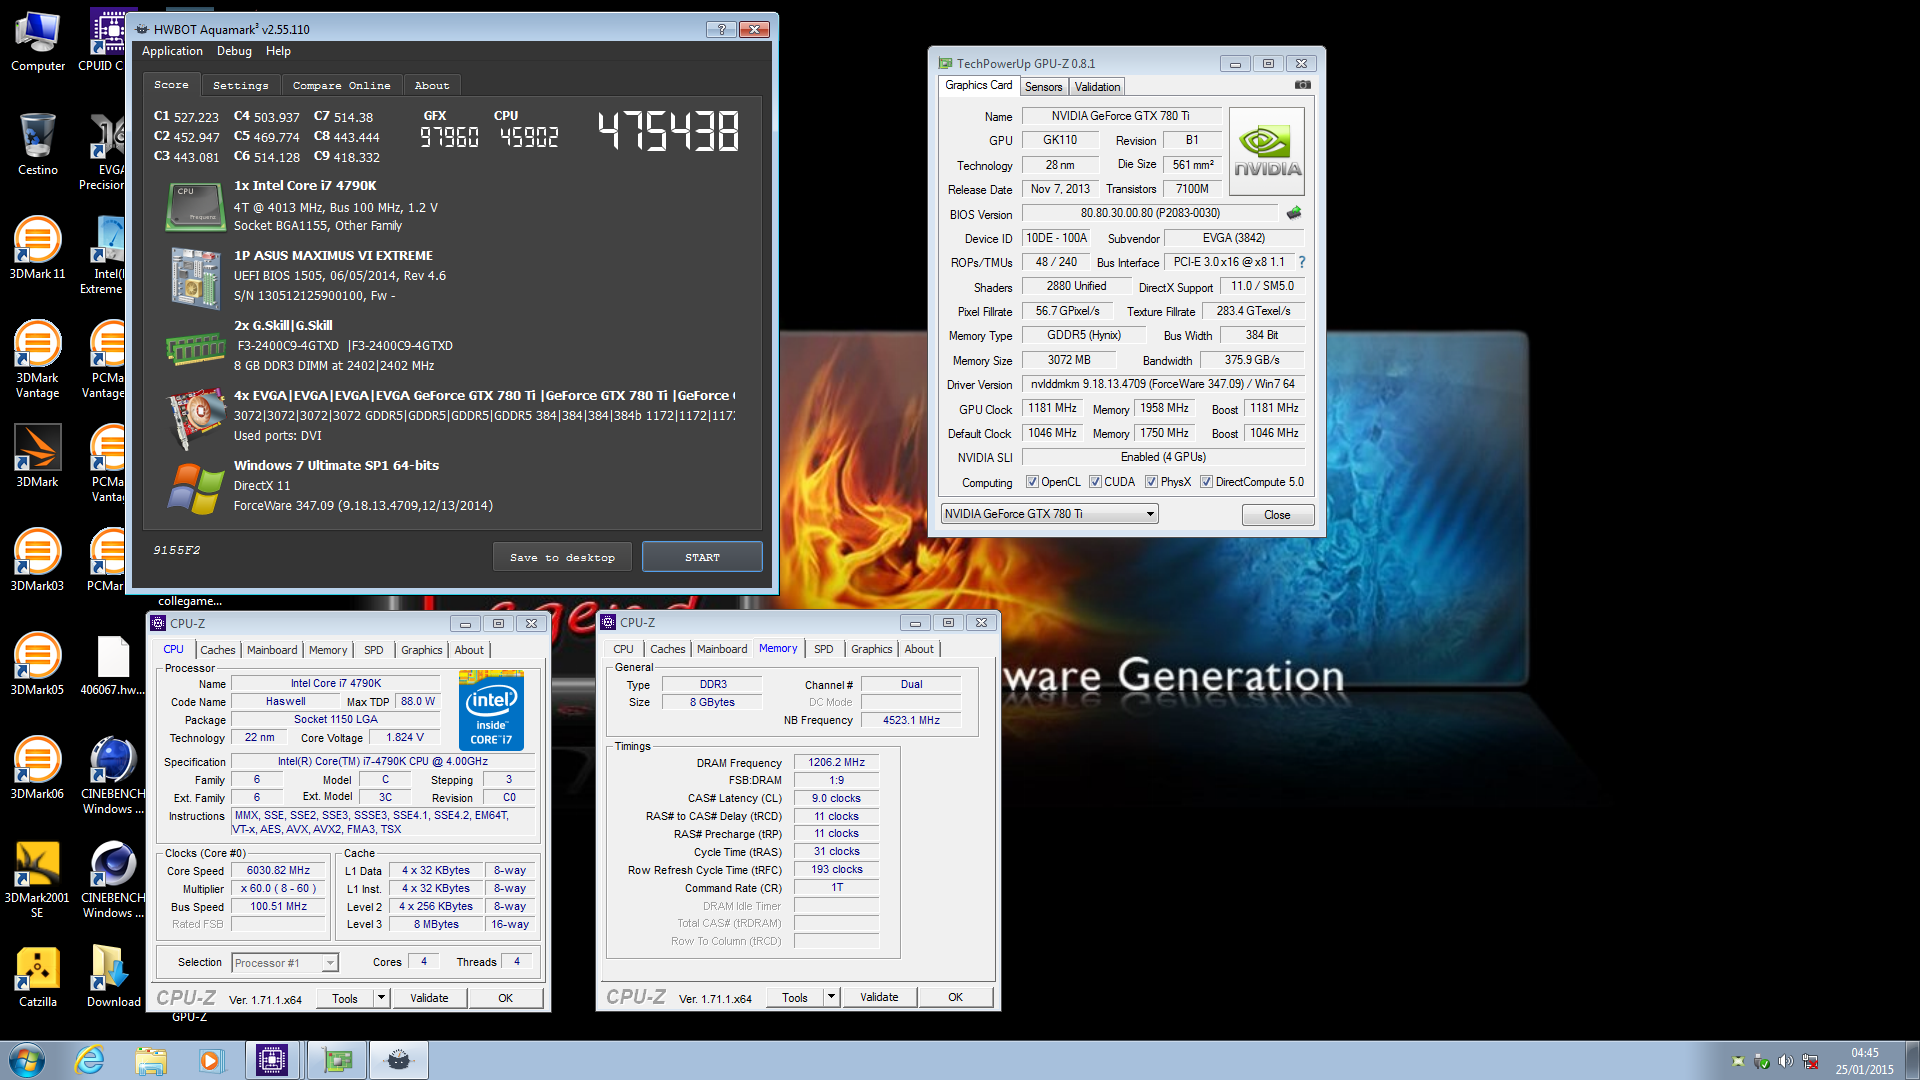Click the Driver Version field in GPU-Z
The image size is (1920, 1080).
tap(1162, 384)
